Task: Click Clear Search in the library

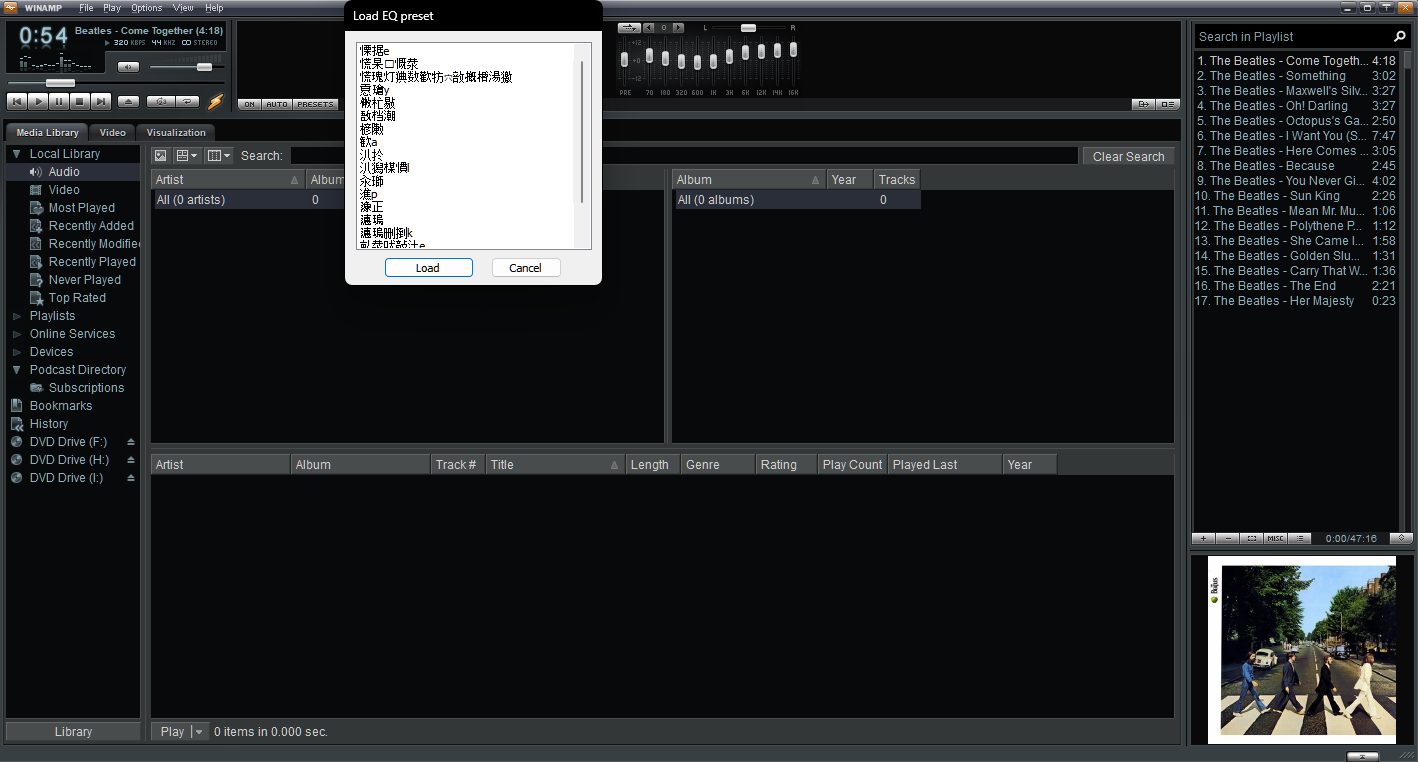Action: [x=1128, y=157]
